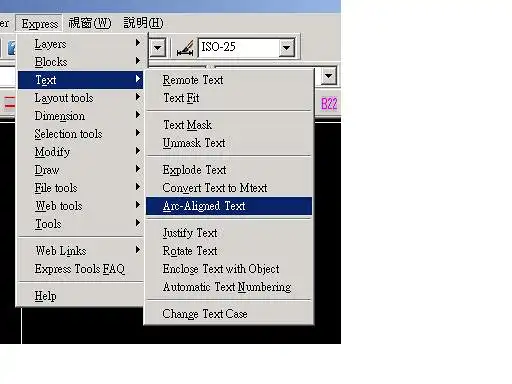Choose Unmask Text command

pyautogui.click(x=229, y=143)
